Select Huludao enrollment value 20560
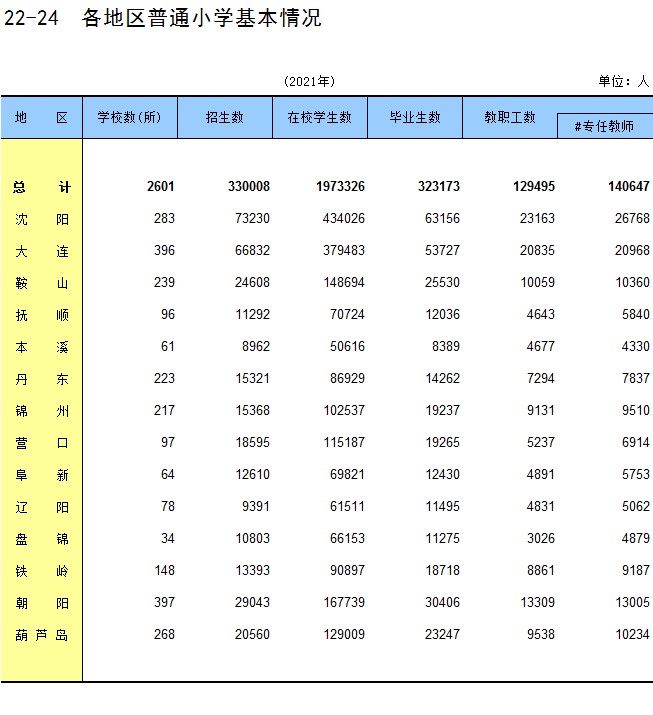 coord(252,634)
